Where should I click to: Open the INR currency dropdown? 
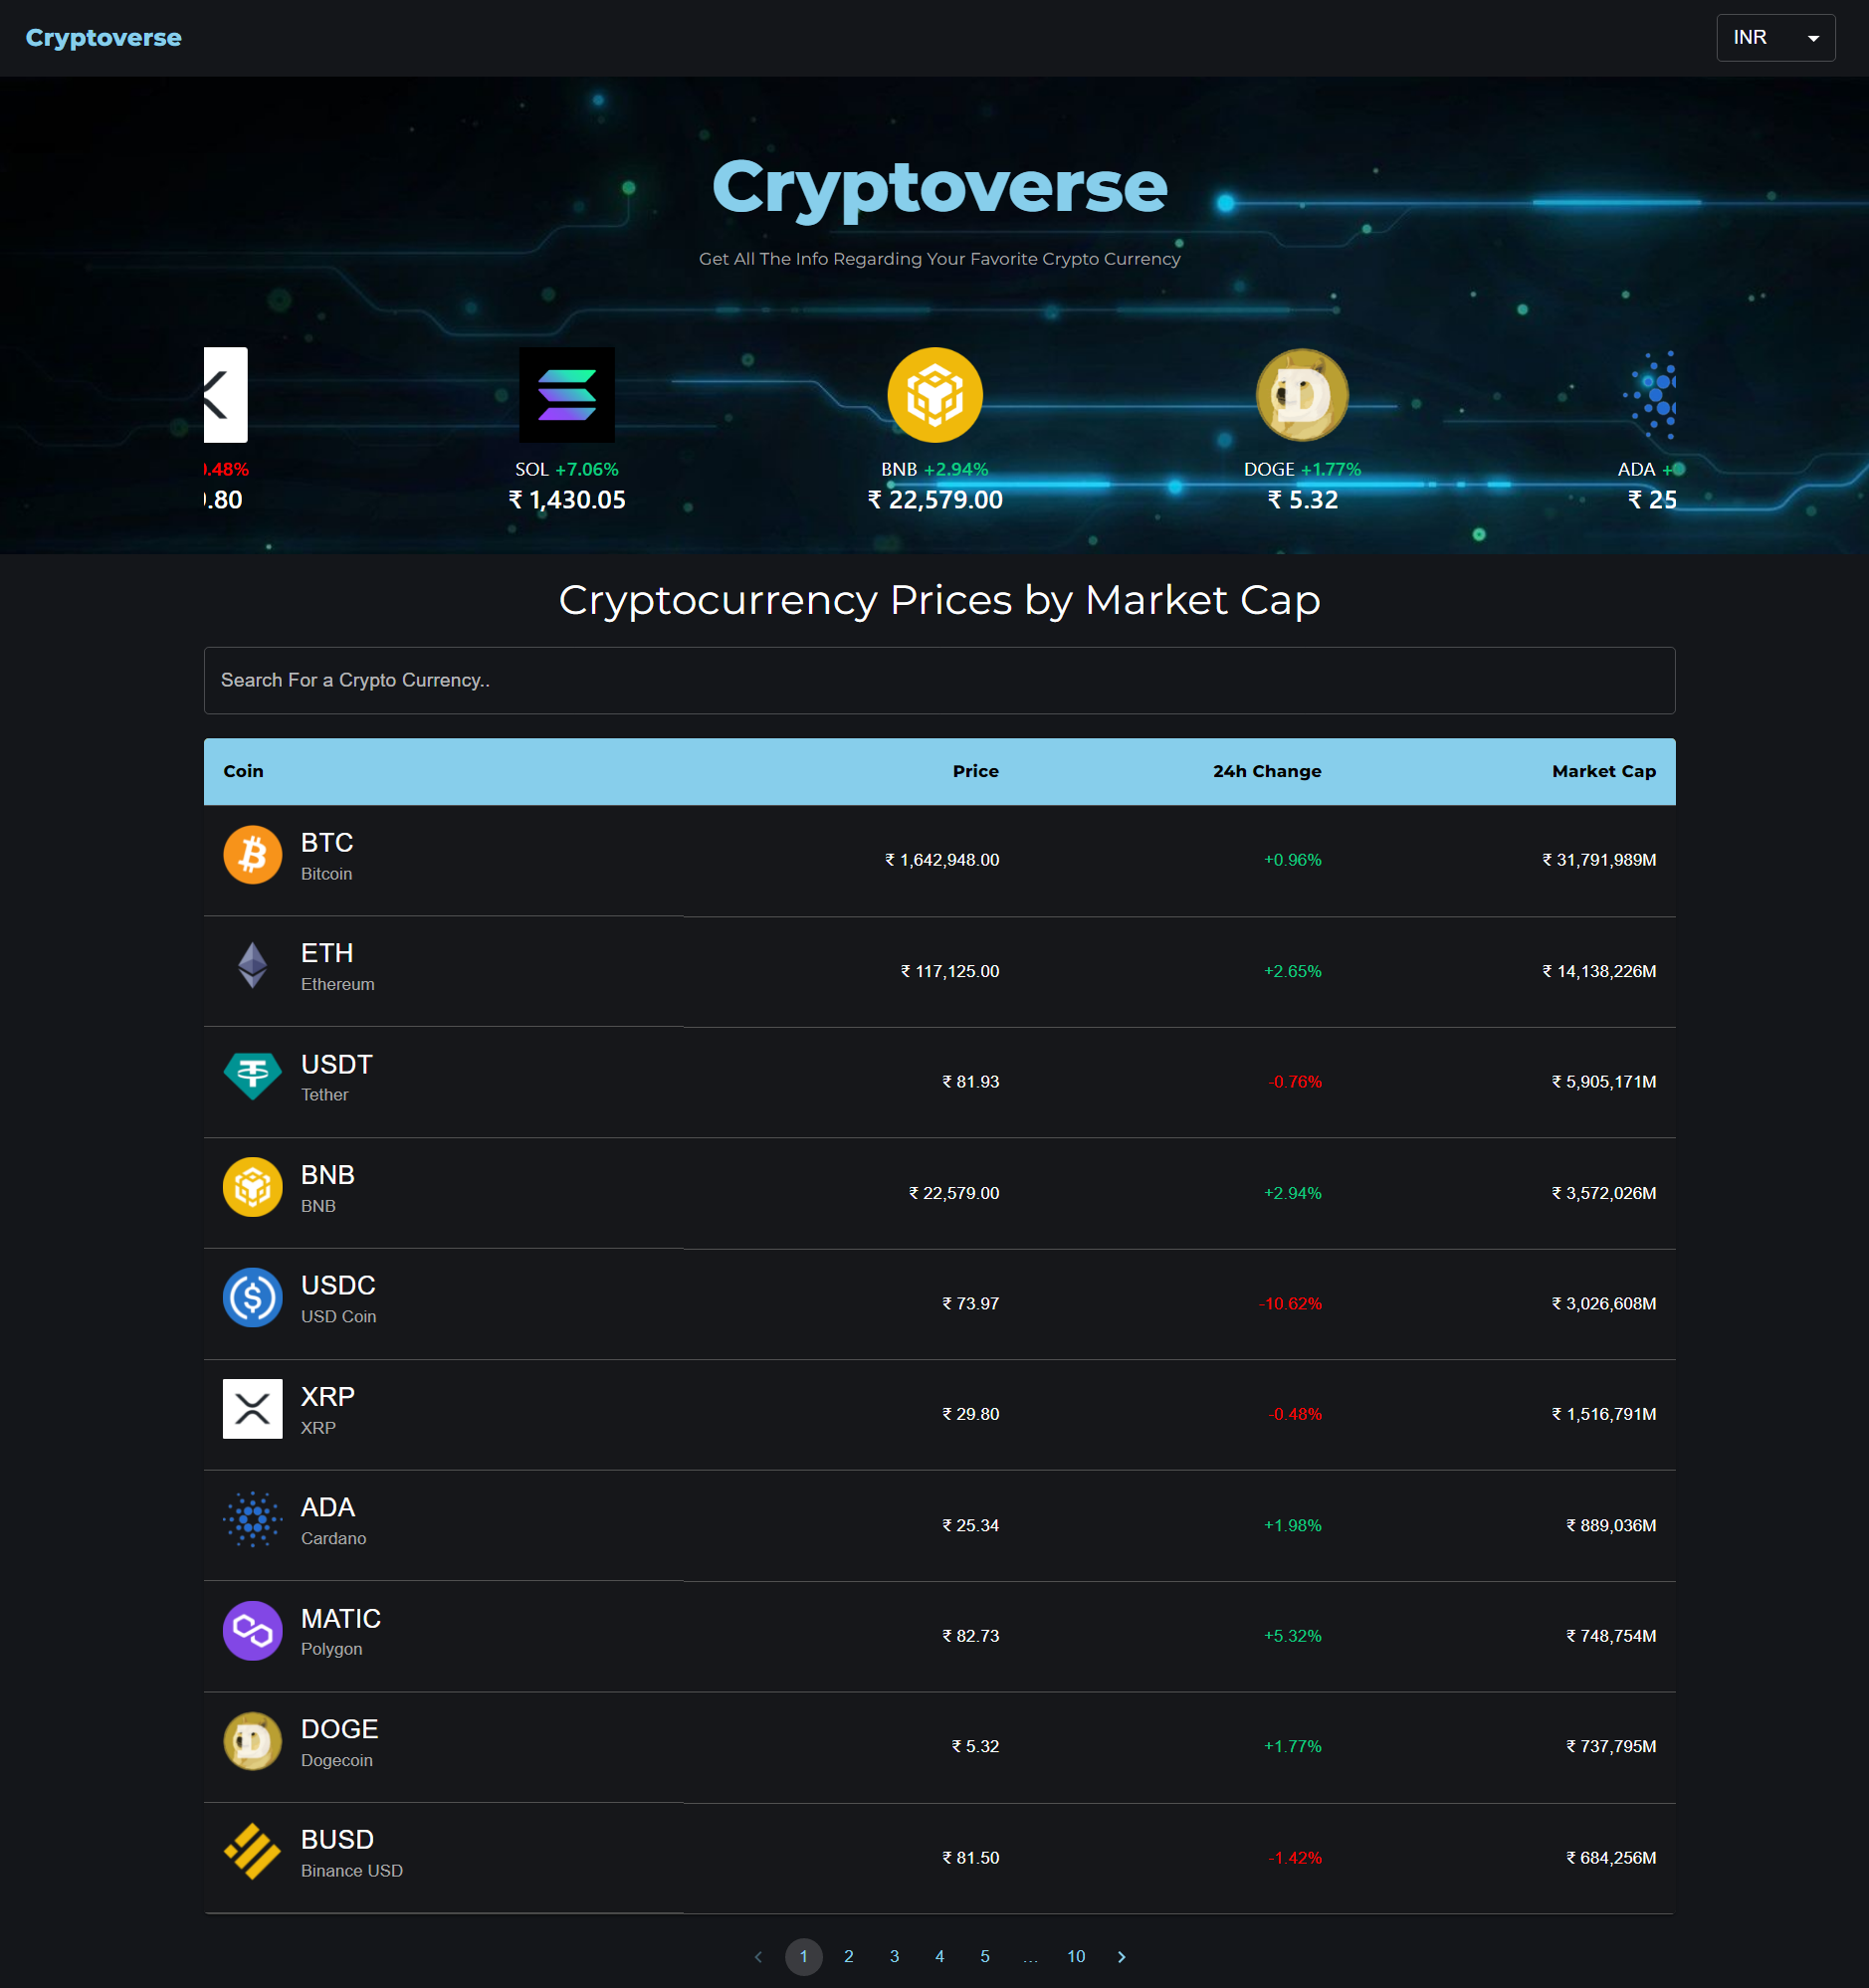[1775, 37]
